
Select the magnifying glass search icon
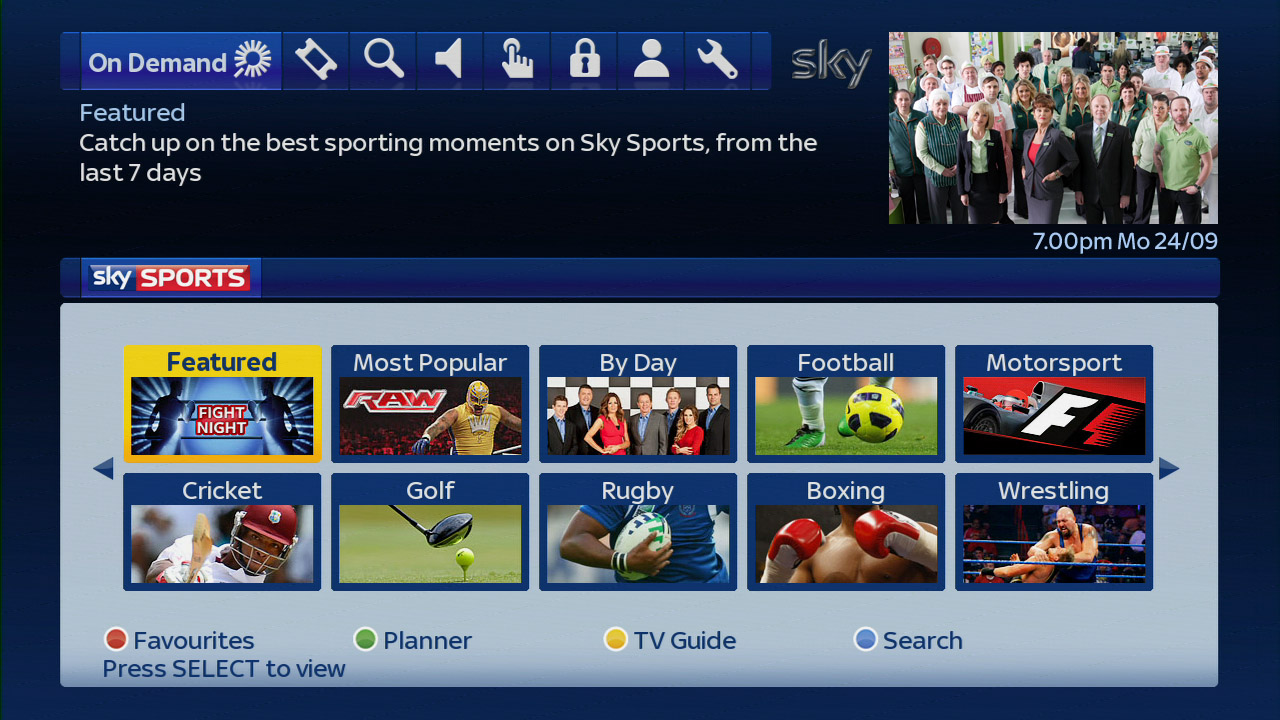click(x=383, y=61)
